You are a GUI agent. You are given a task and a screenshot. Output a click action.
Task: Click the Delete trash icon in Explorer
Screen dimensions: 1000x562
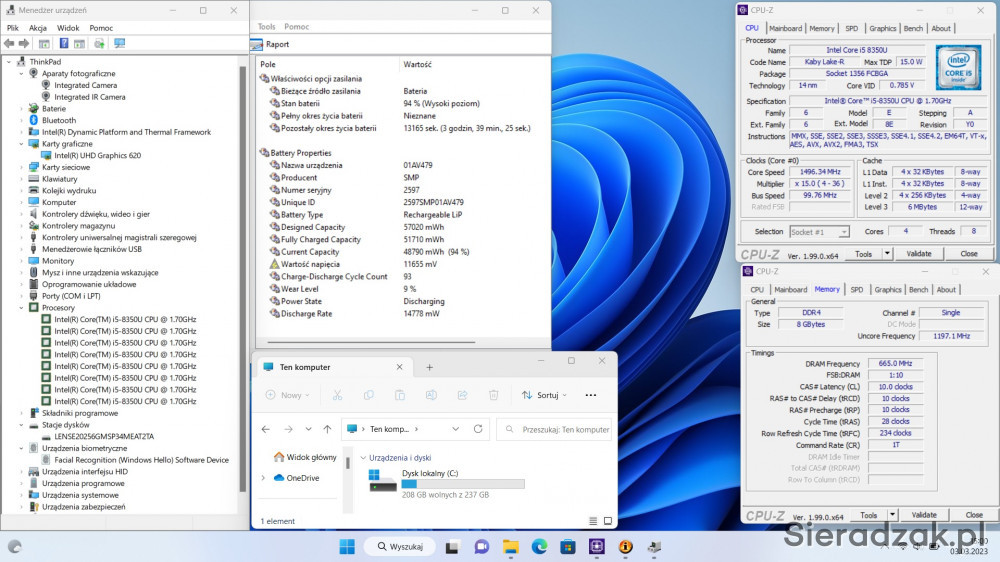point(494,395)
